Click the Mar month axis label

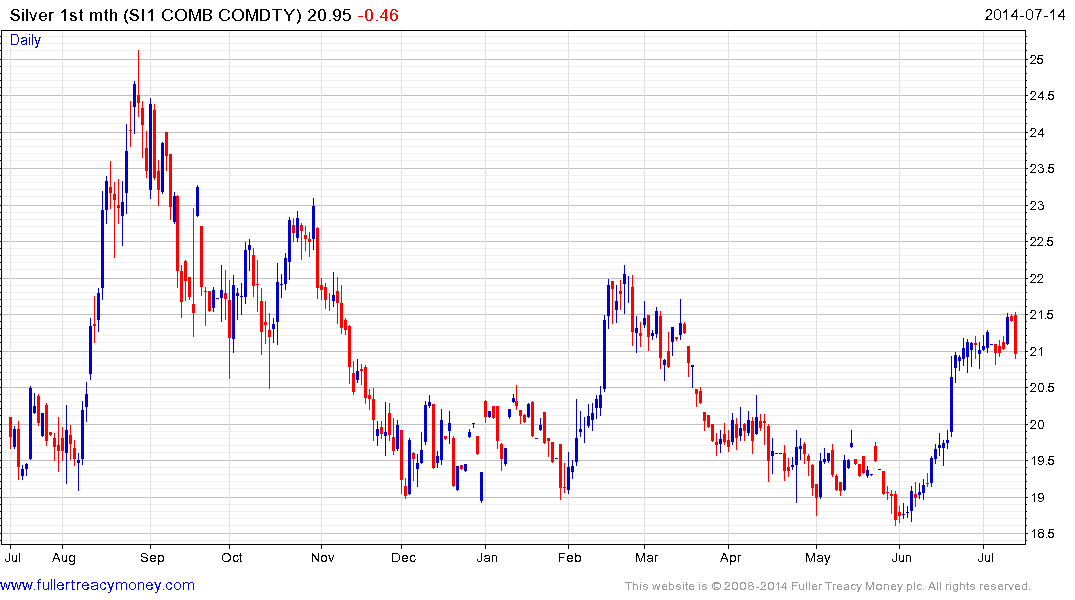click(646, 557)
